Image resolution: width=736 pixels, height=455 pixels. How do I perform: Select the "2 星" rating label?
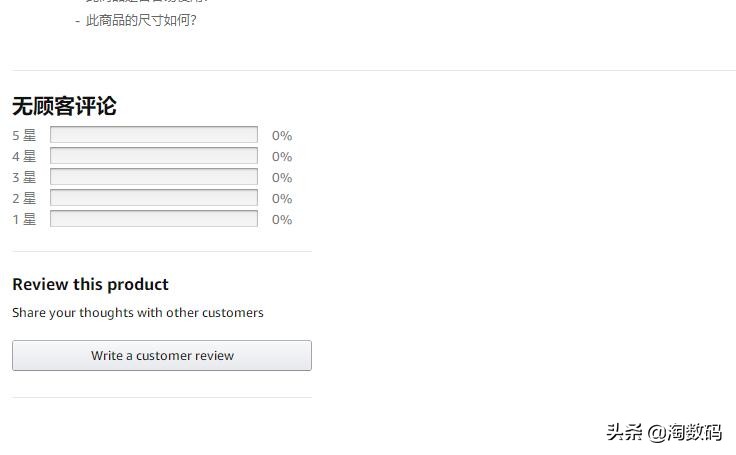tap(24, 199)
